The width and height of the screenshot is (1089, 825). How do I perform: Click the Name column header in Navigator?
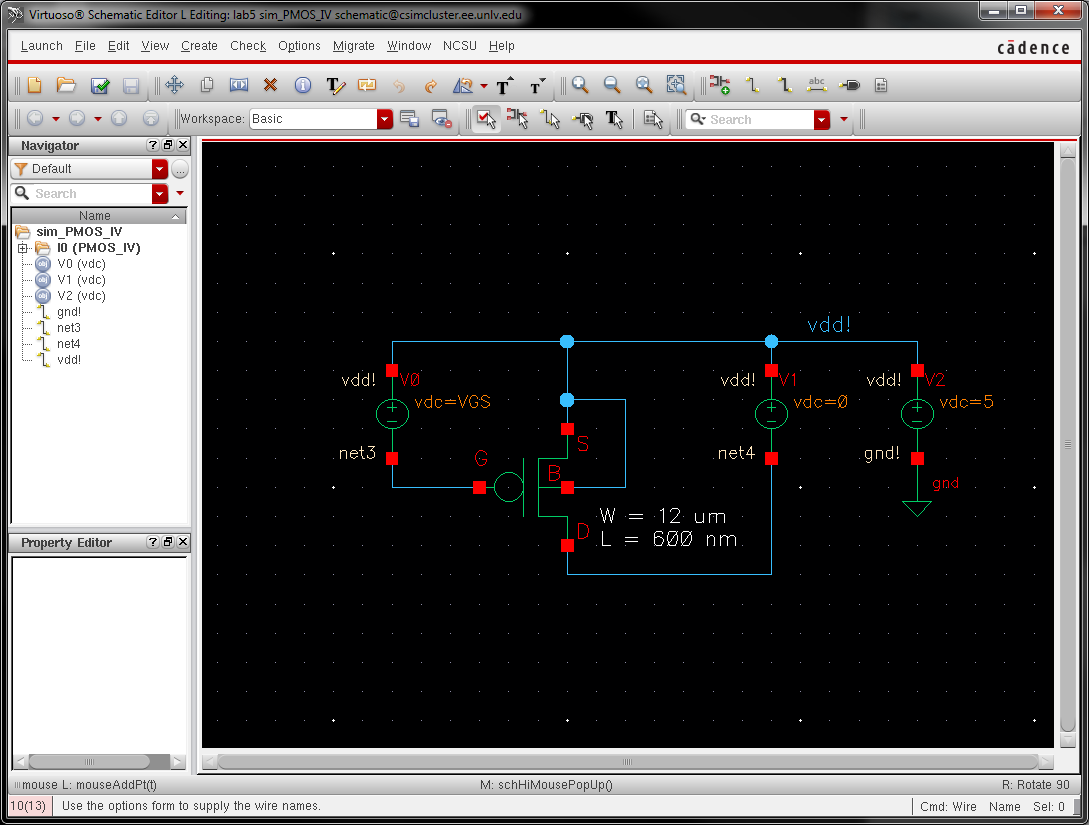(95, 216)
